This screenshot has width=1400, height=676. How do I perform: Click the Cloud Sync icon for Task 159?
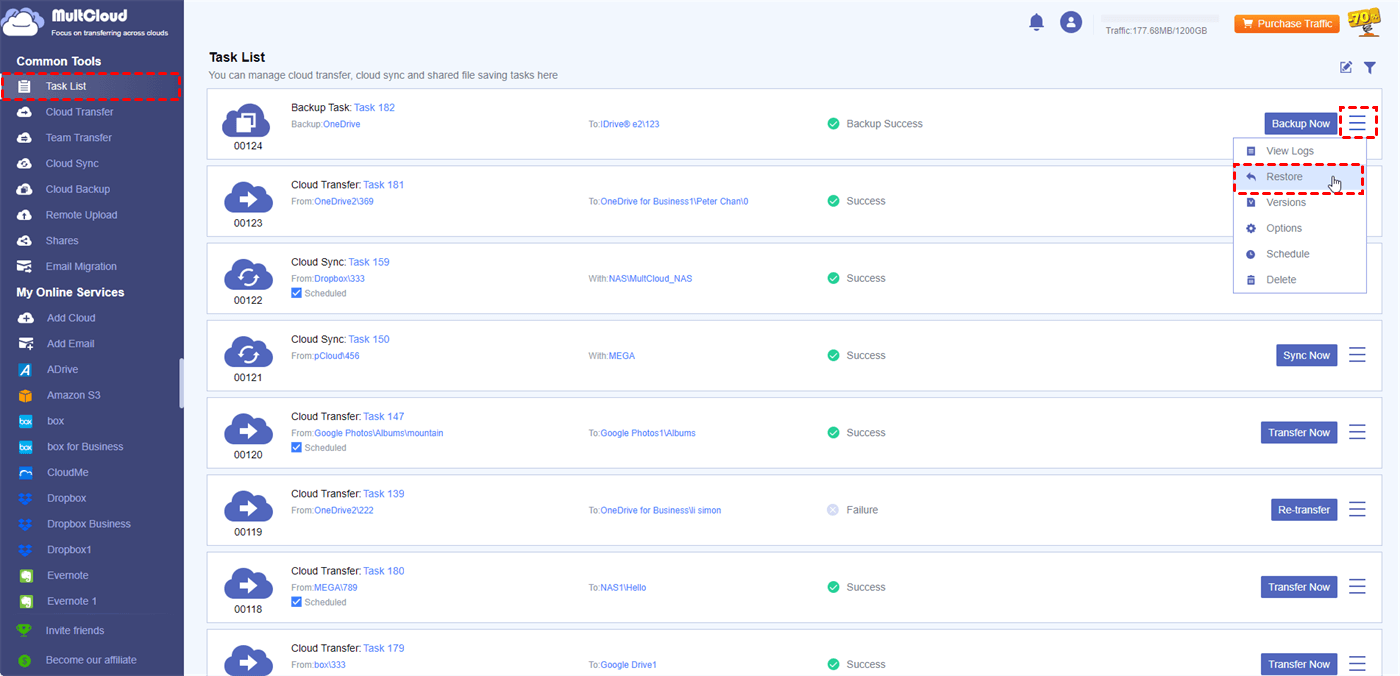click(247, 274)
